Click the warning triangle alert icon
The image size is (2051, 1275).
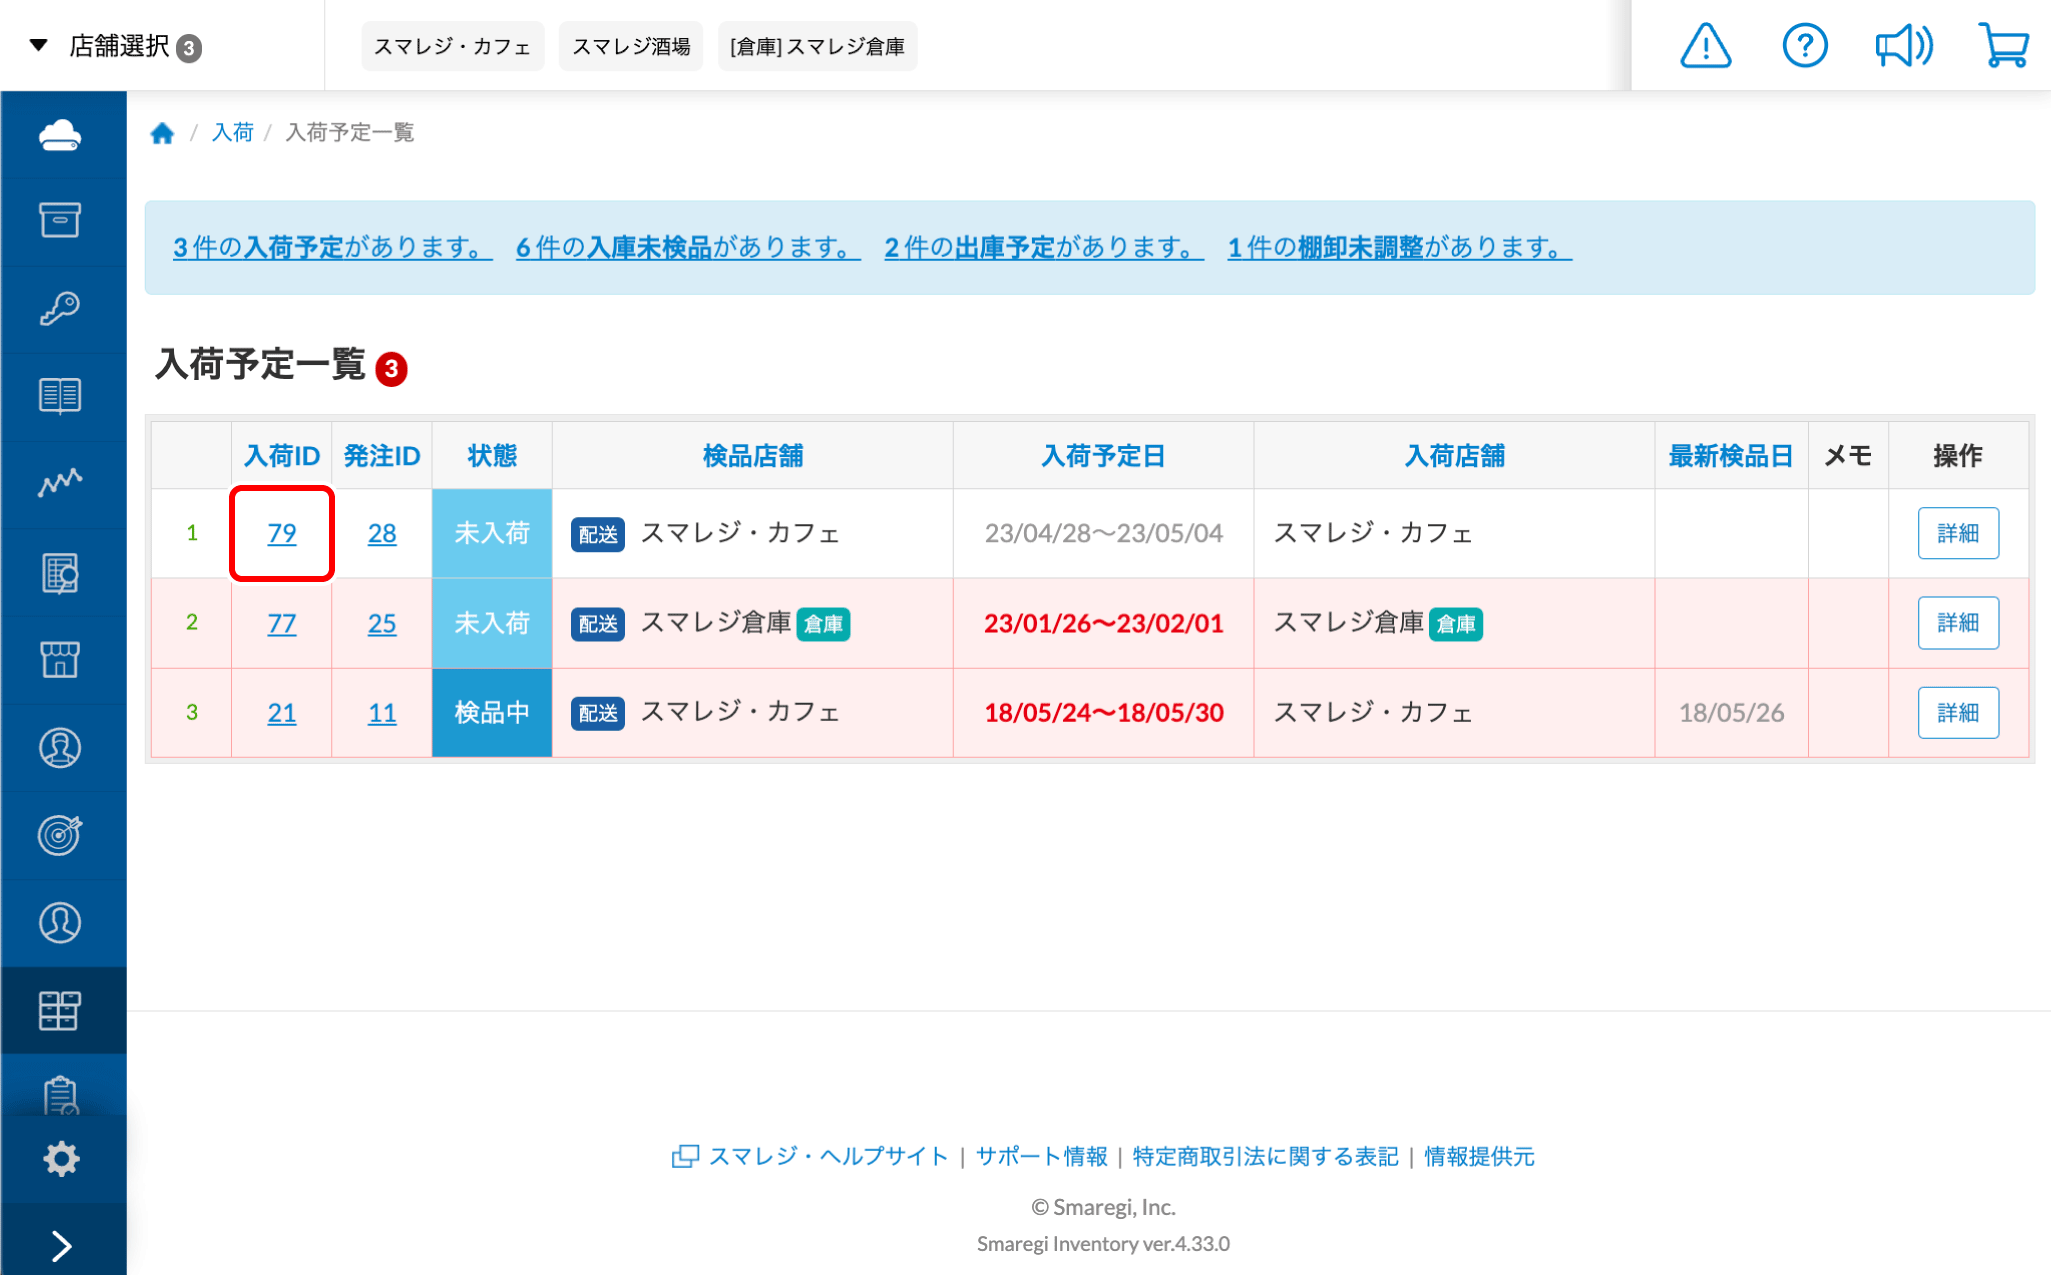coord(1705,46)
